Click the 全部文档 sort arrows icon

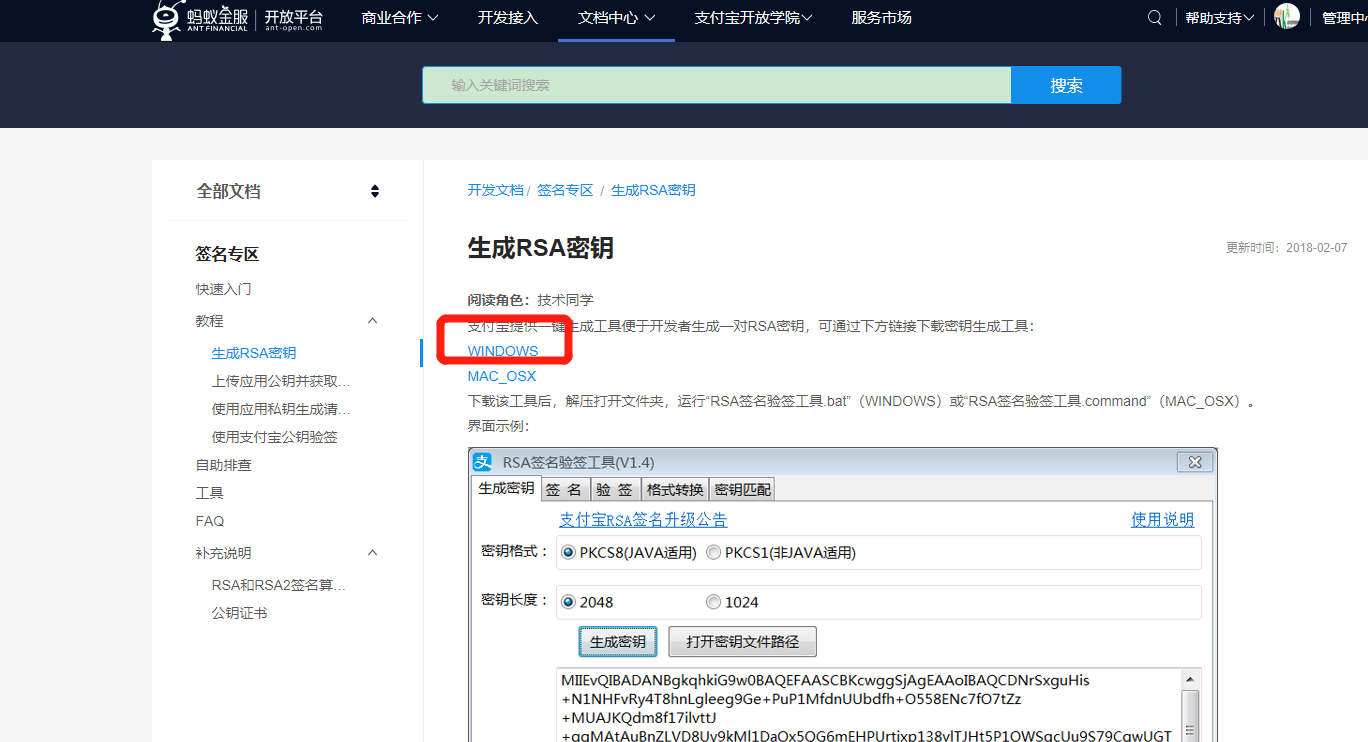click(375, 191)
